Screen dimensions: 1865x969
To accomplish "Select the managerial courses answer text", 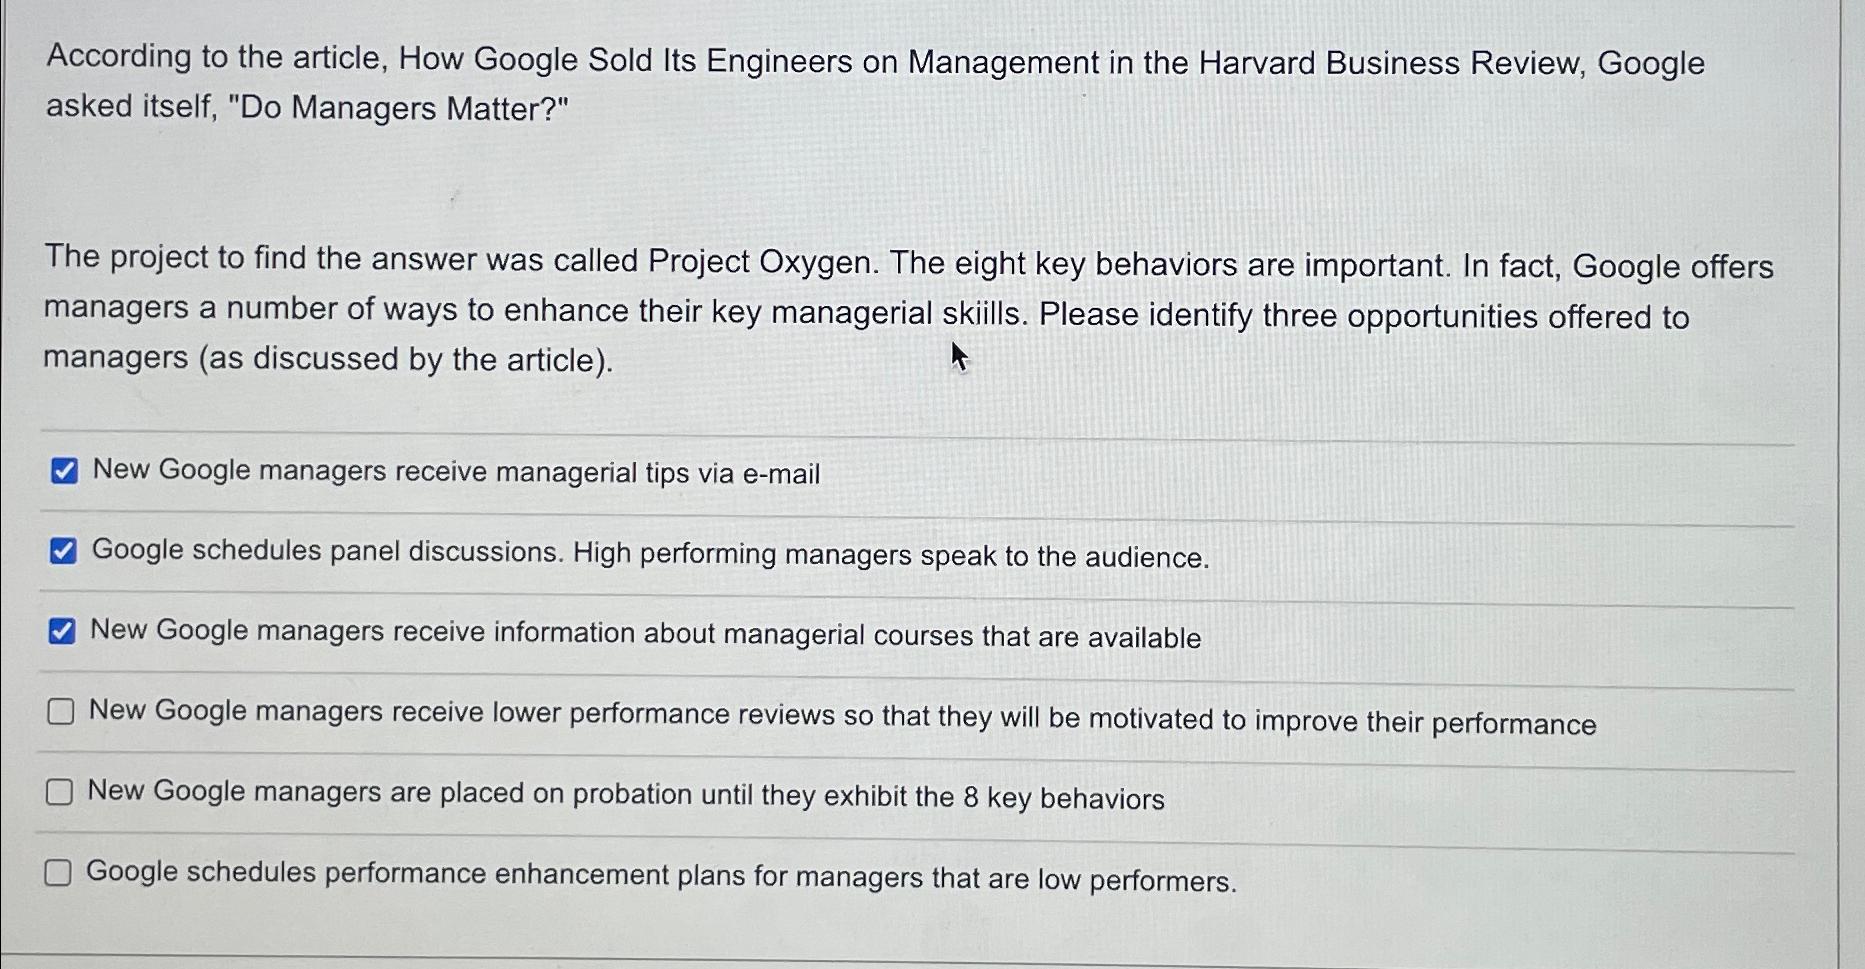I will (645, 633).
